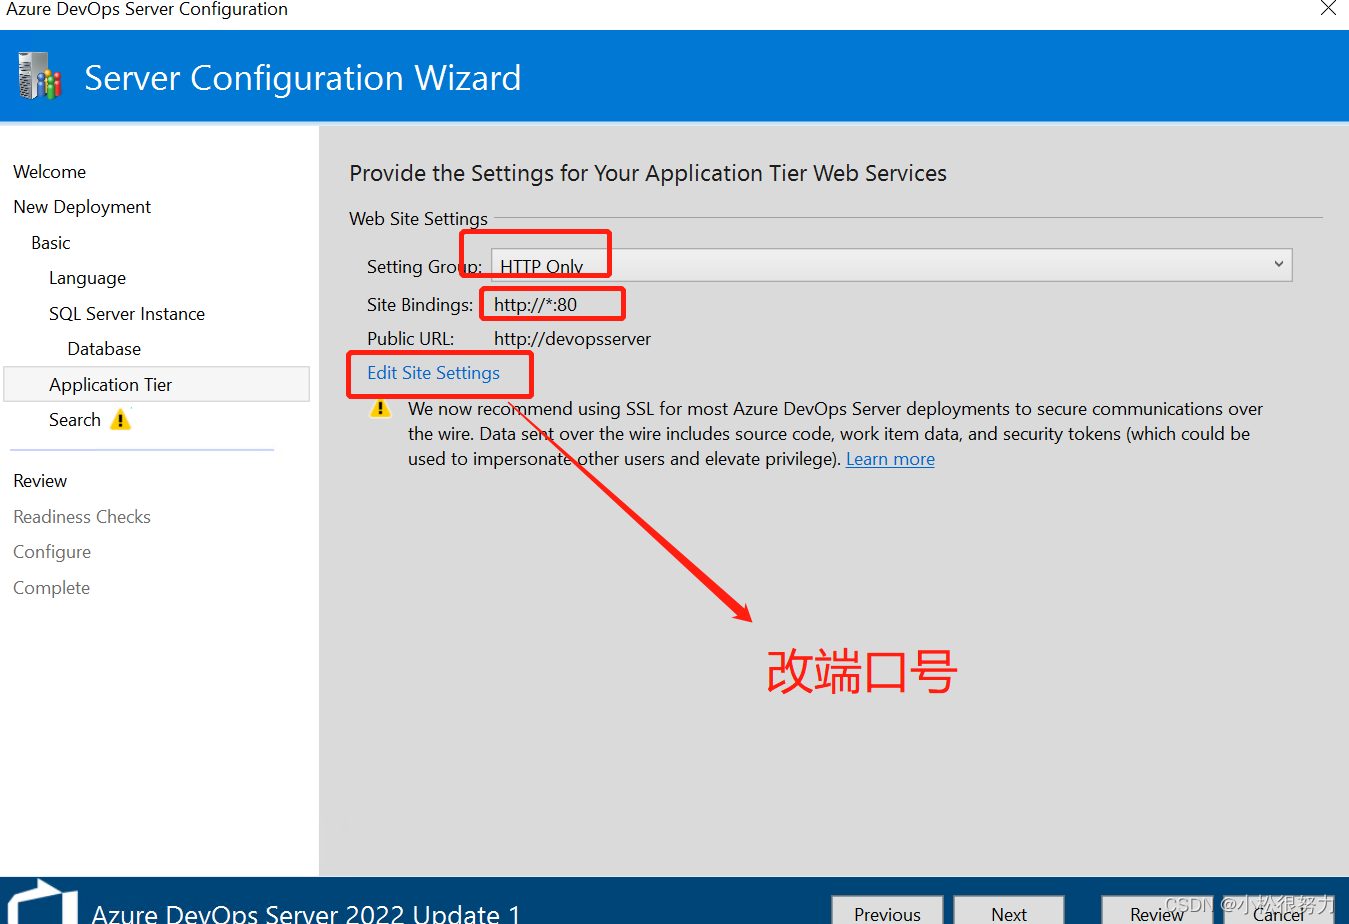
Task: Select the Configure step
Action: [x=52, y=552]
